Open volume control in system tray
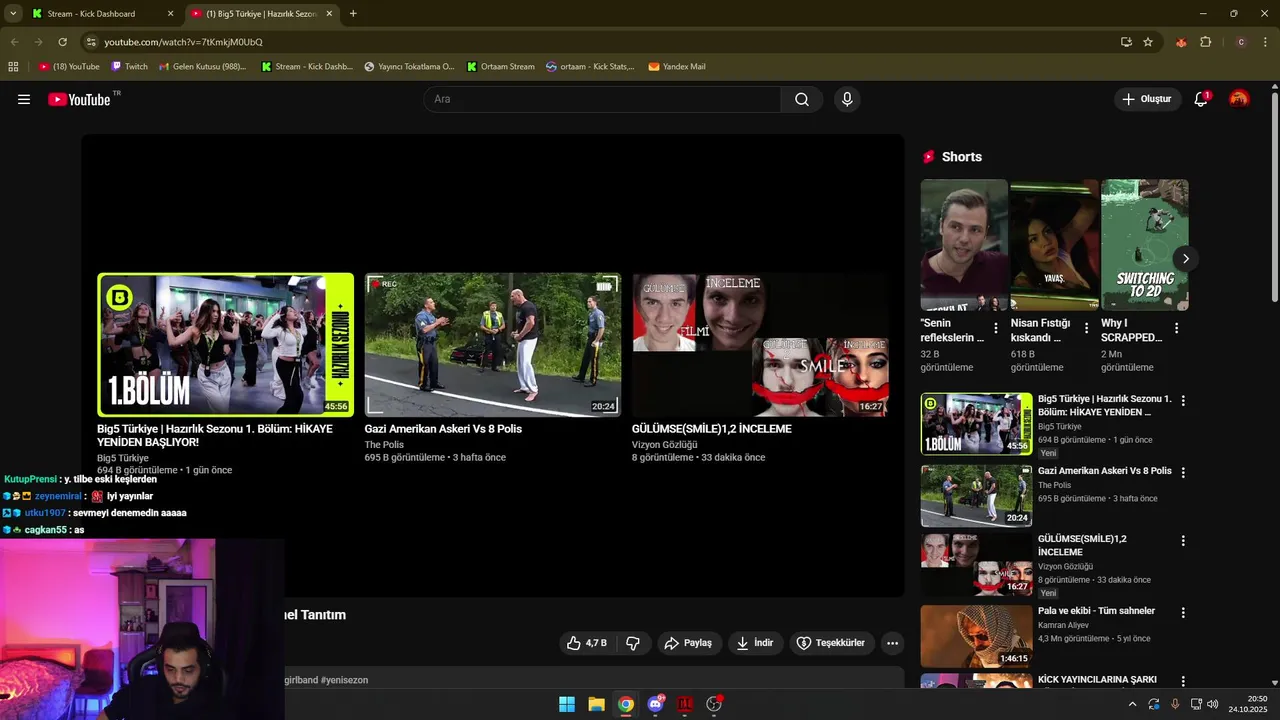 click(1212, 704)
